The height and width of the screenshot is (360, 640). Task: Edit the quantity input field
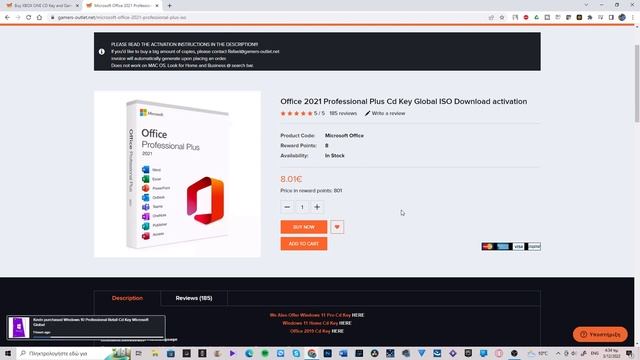(302, 207)
